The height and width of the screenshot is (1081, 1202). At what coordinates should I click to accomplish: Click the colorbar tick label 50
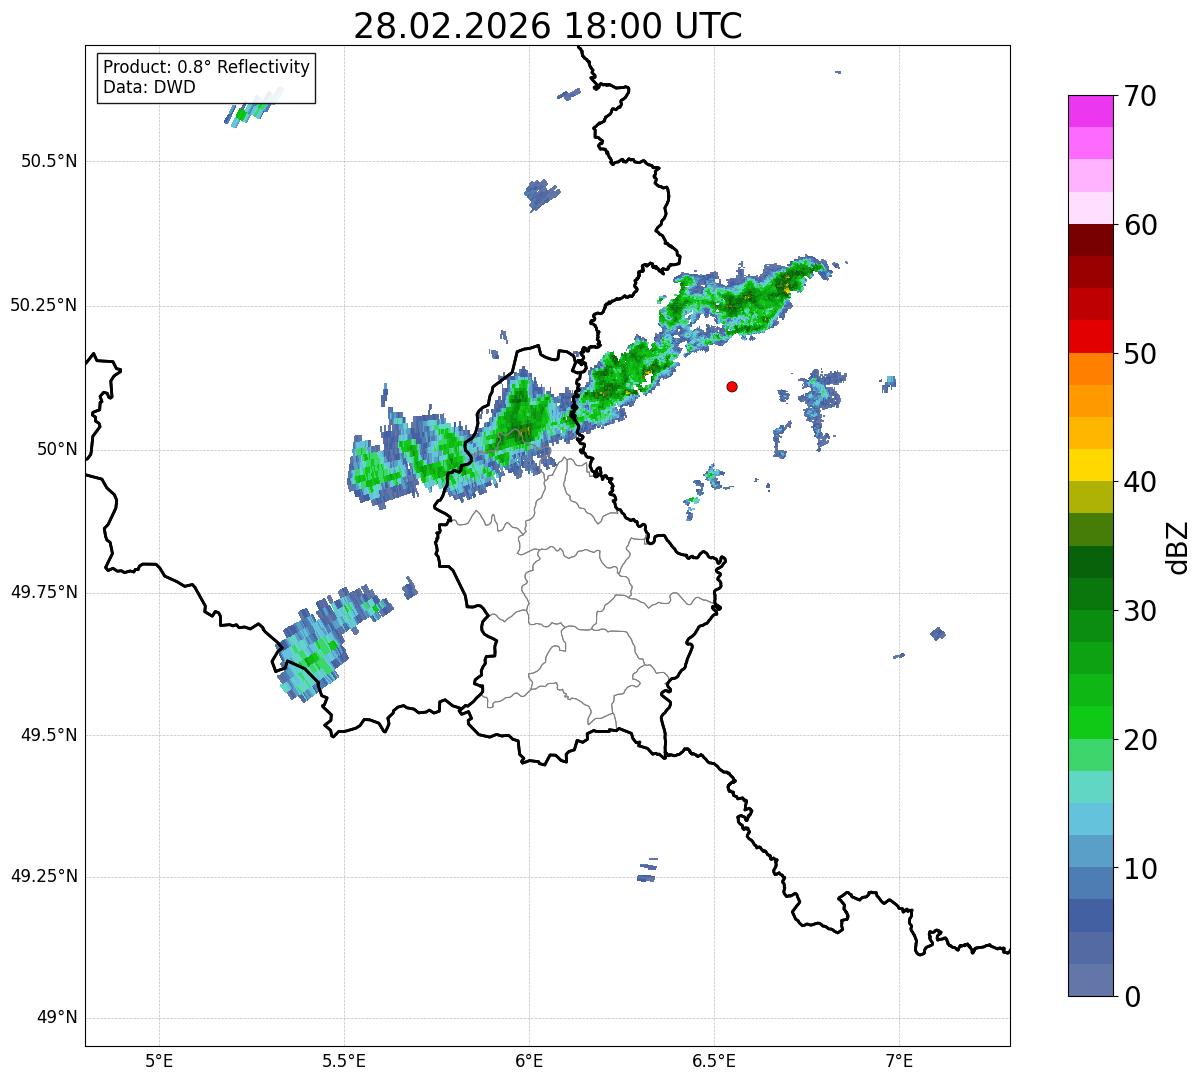pos(1140,354)
